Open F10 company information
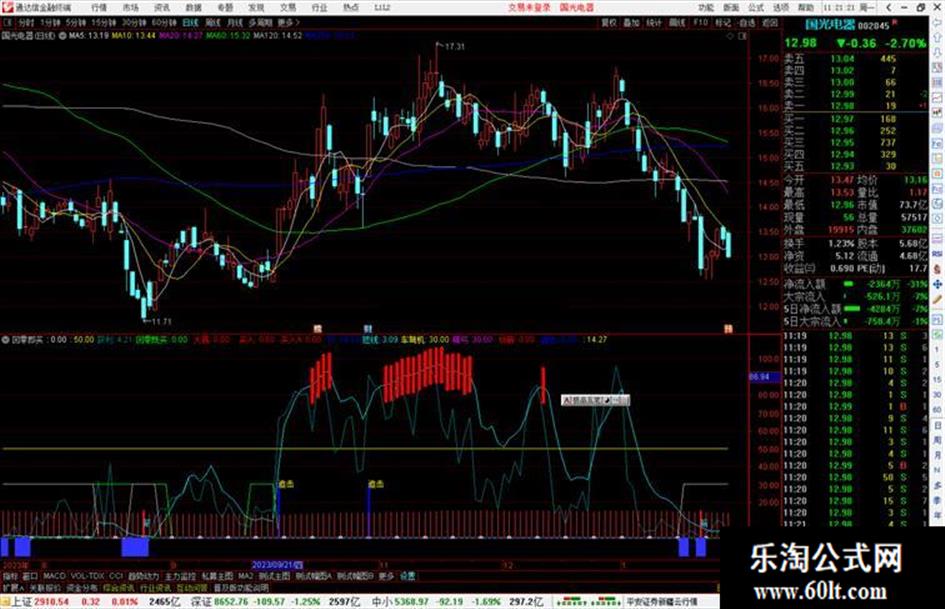This screenshot has width=945, height=609. coord(700,22)
